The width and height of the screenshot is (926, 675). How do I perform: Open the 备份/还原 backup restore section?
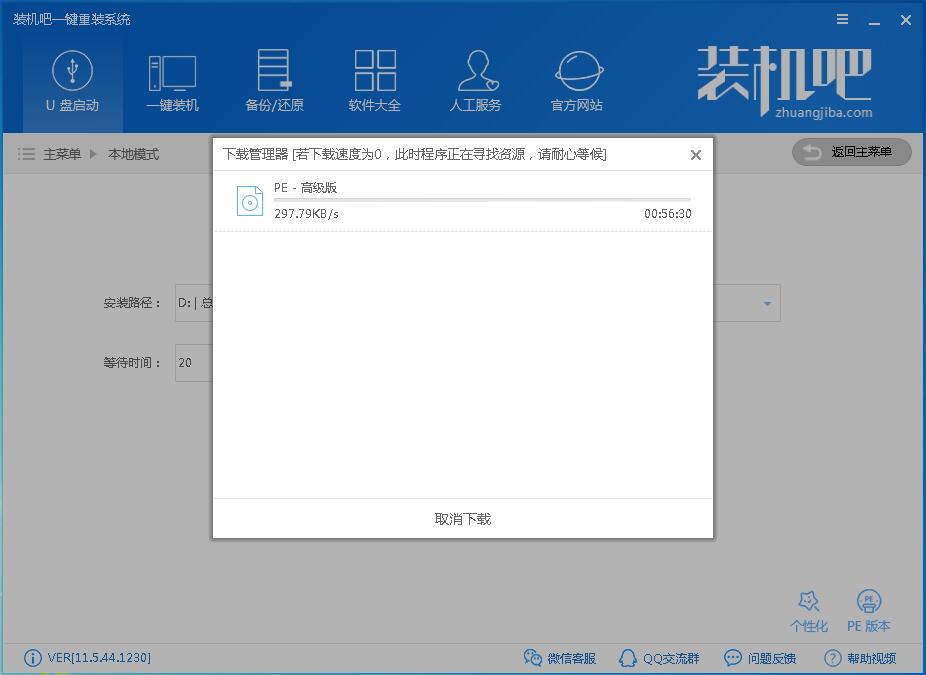274,82
